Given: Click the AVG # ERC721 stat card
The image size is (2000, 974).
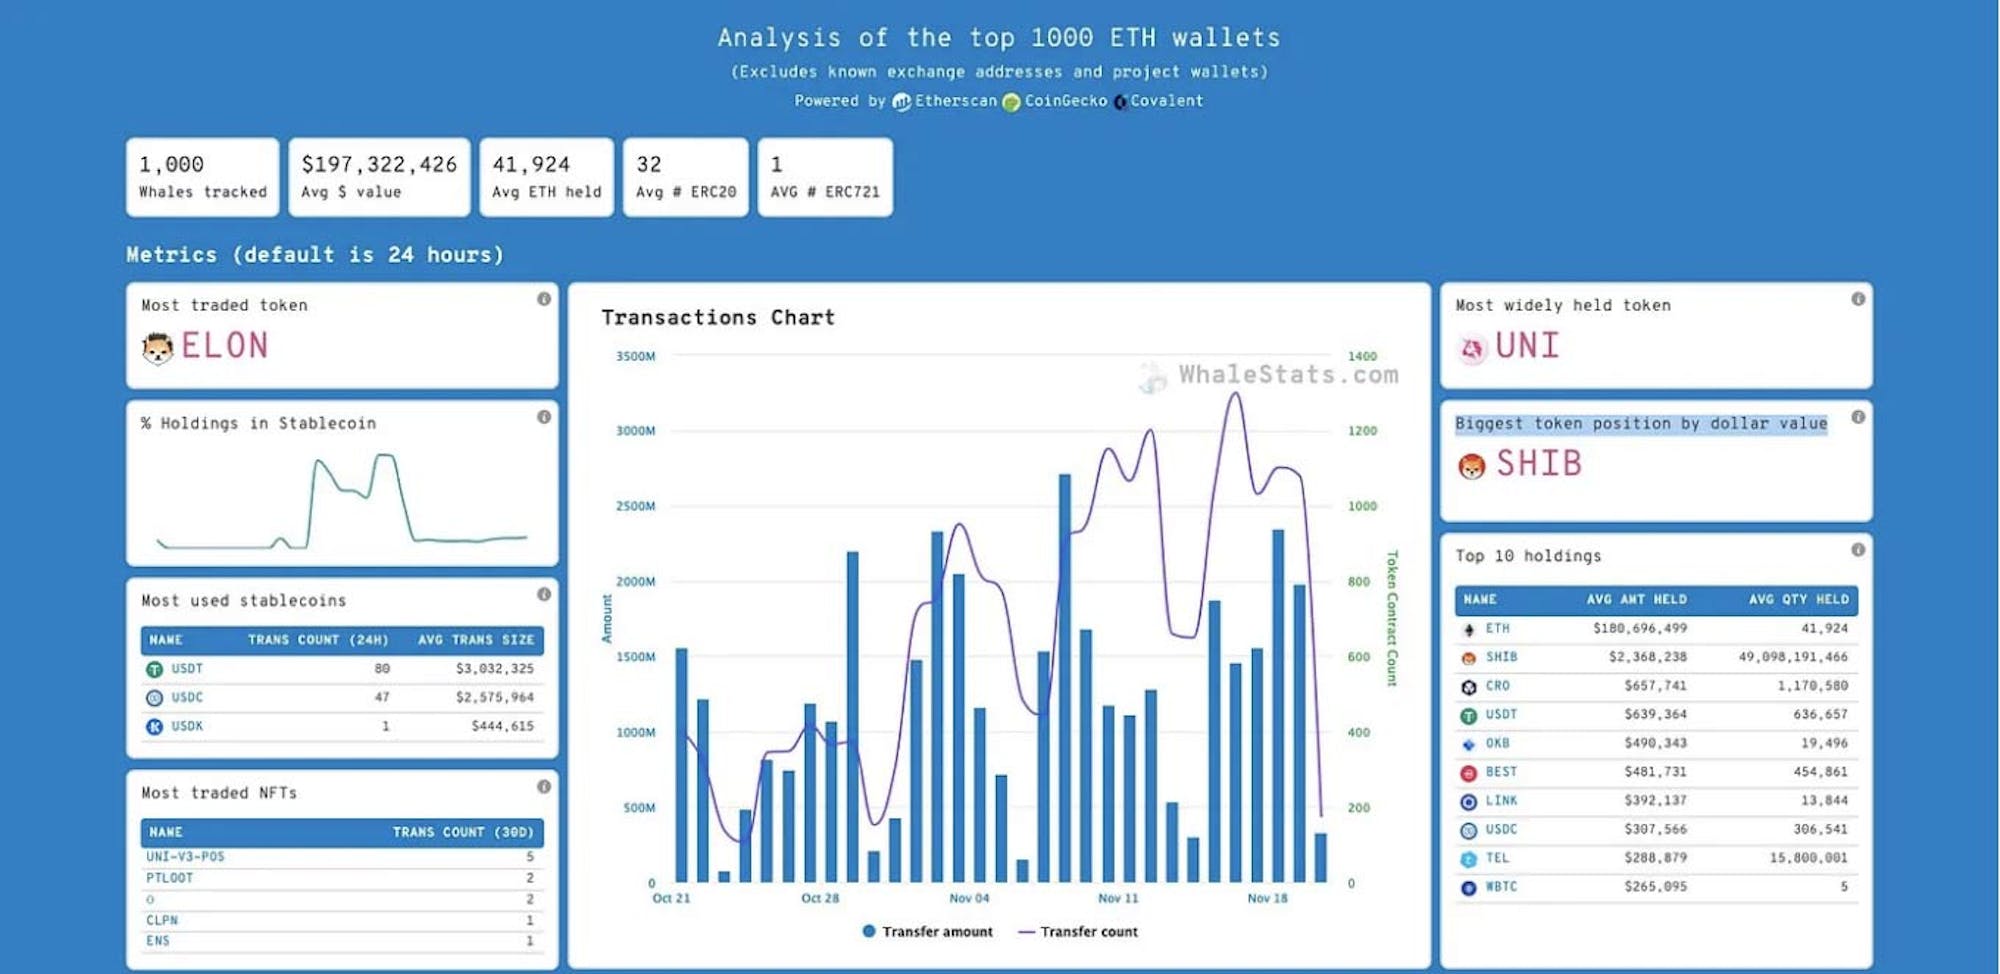Looking at the screenshot, I should tap(825, 177).
